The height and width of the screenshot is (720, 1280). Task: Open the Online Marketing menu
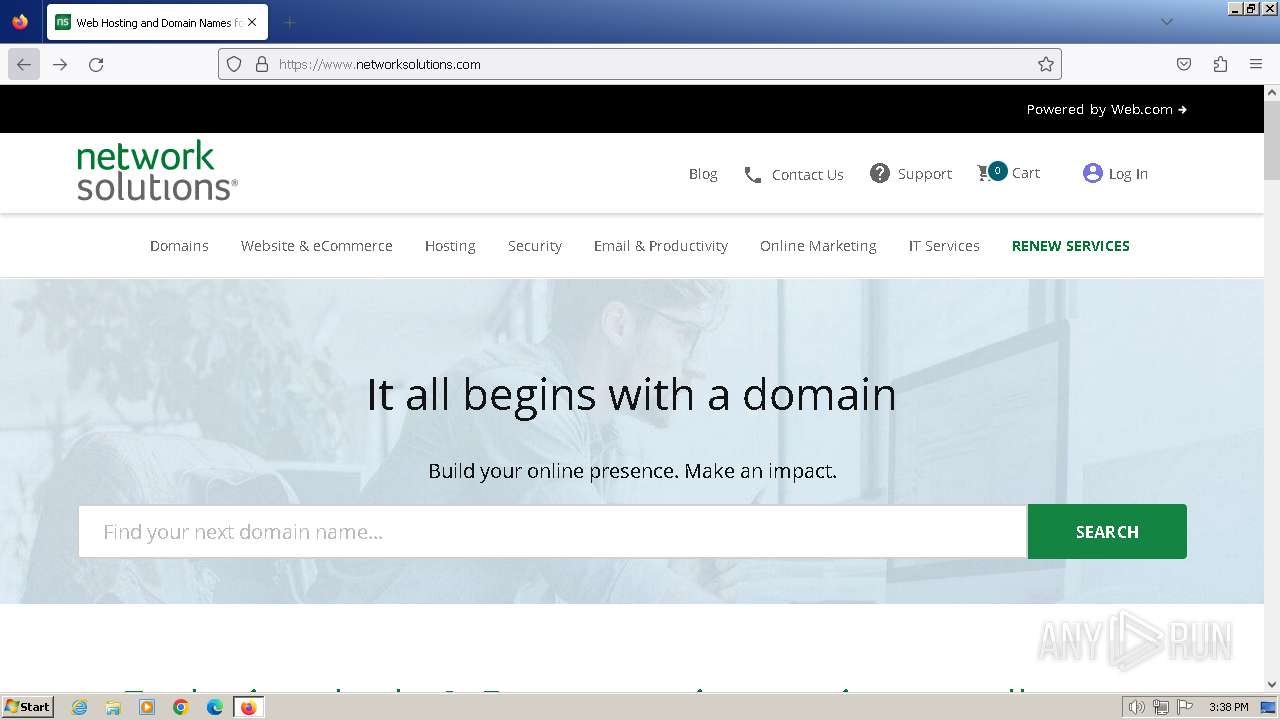(x=818, y=246)
